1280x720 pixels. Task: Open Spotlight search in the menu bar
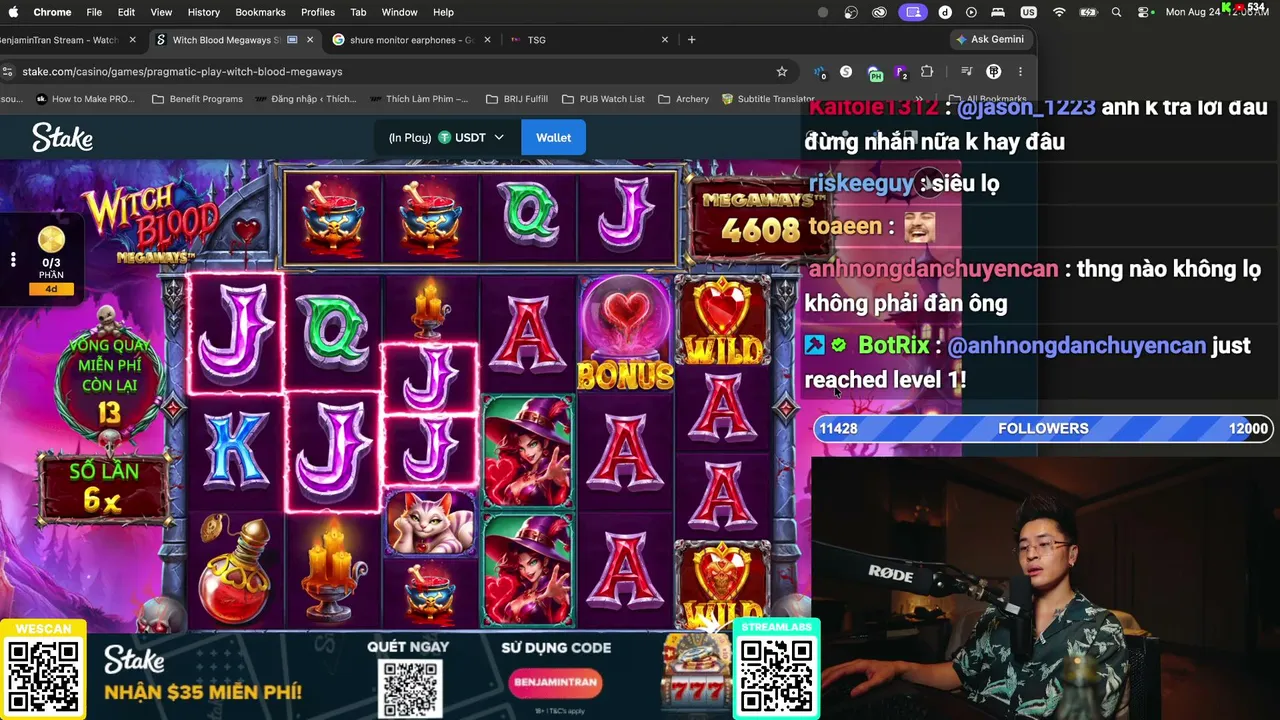[x=1116, y=12]
